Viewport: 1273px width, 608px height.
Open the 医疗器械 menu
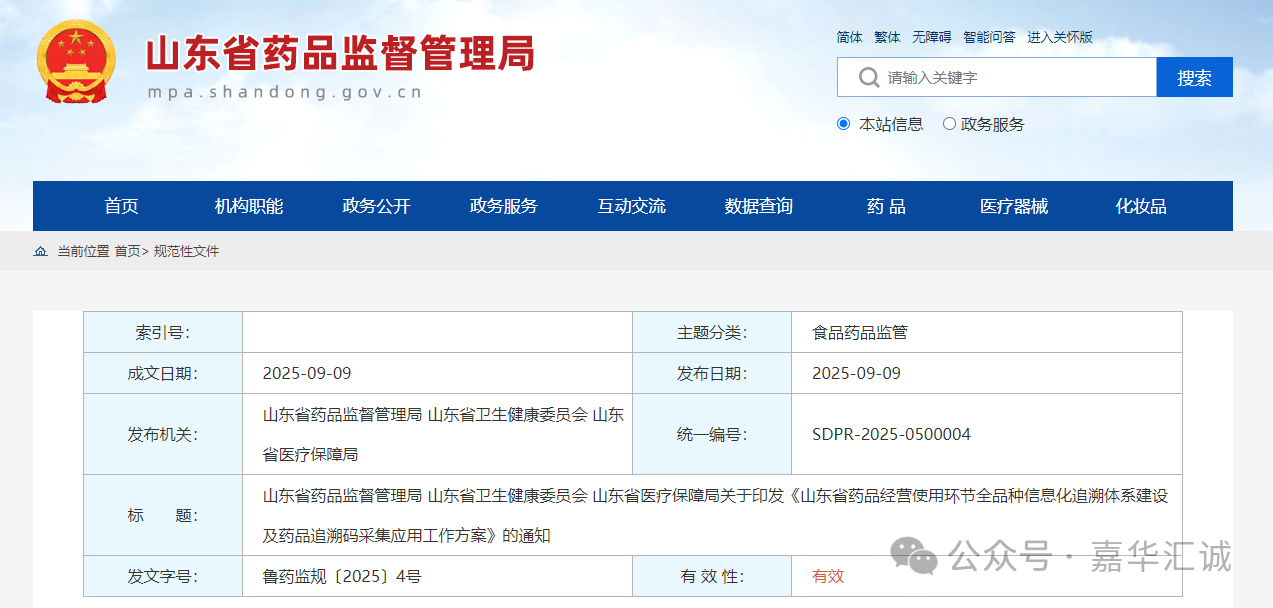click(1012, 206)
